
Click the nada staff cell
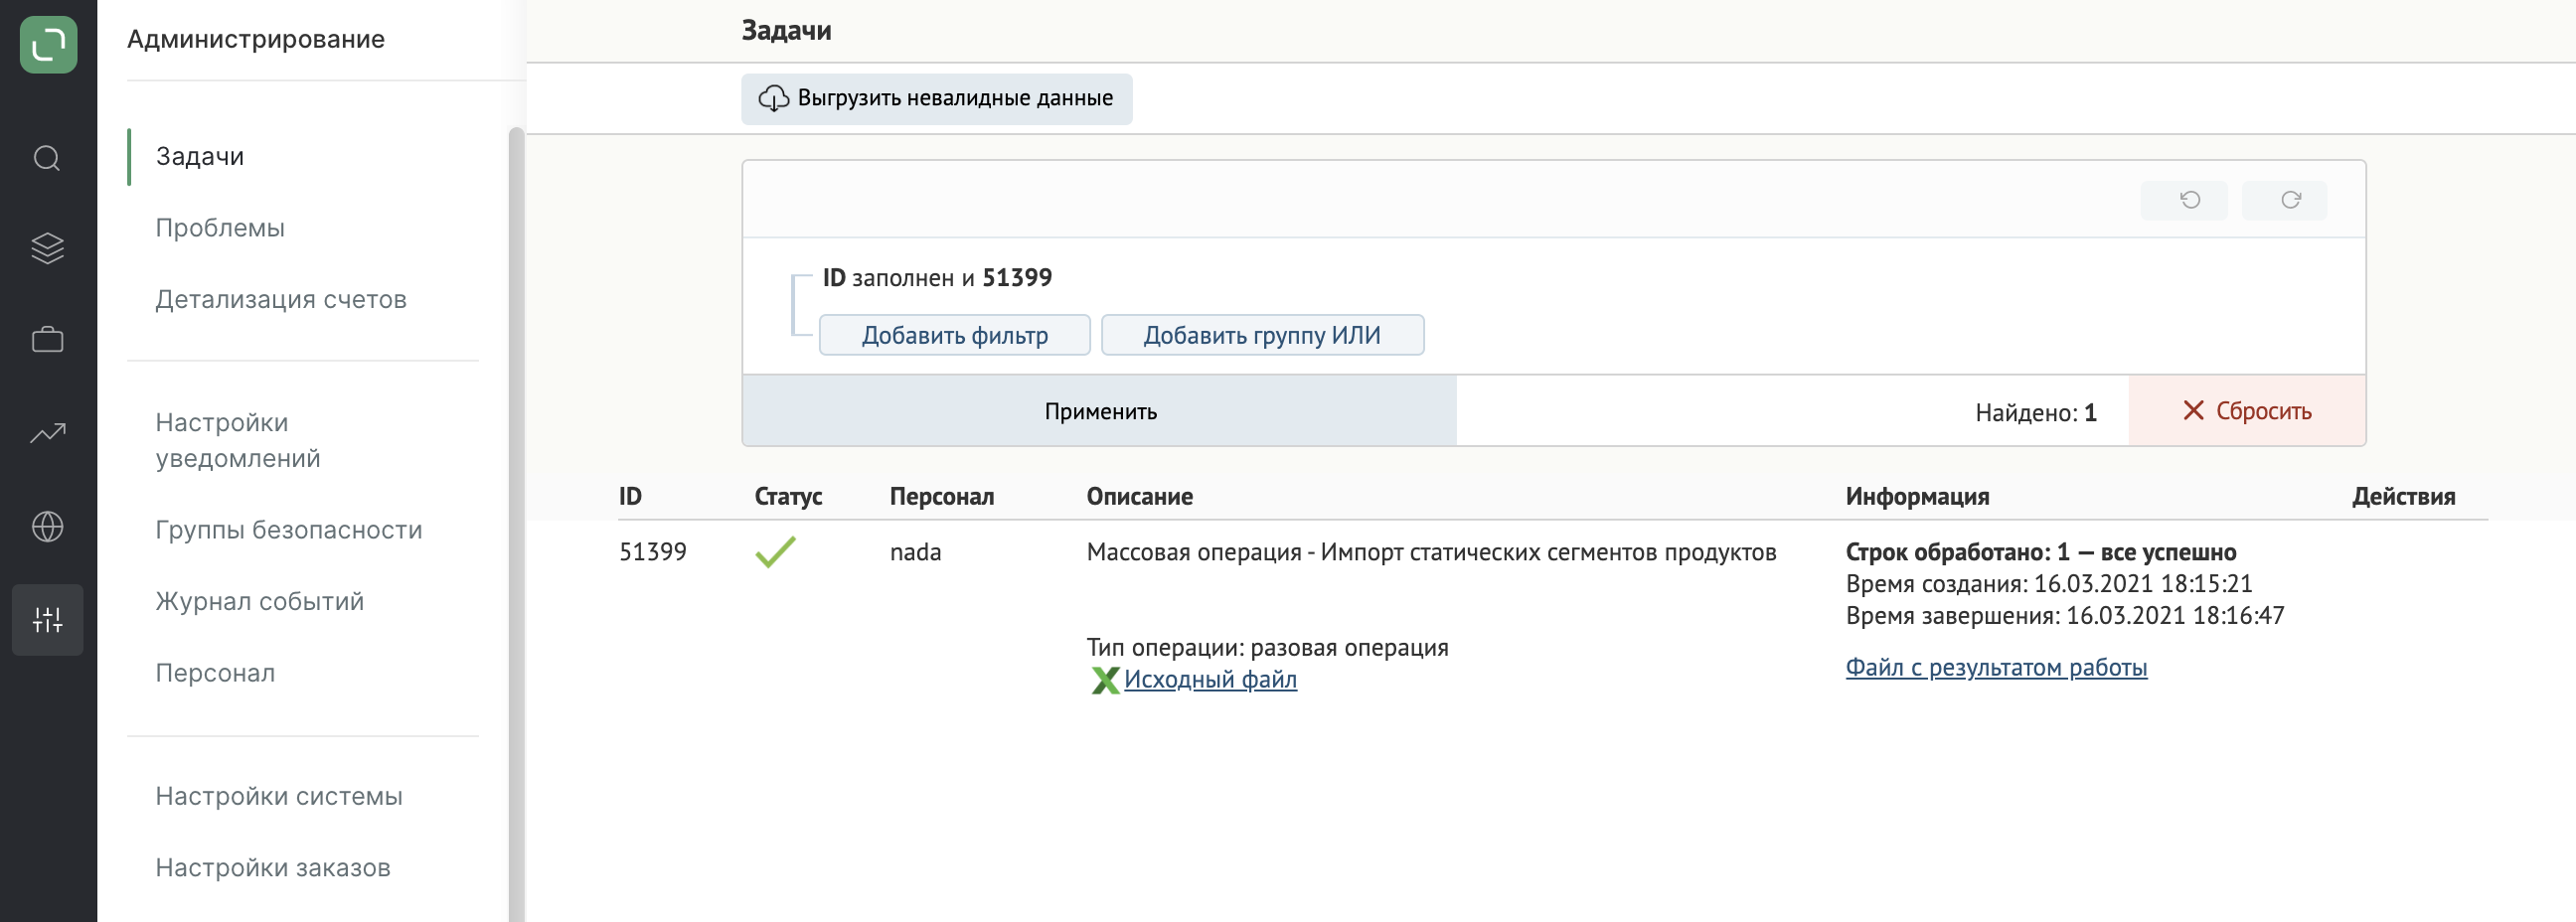point(916,552)
